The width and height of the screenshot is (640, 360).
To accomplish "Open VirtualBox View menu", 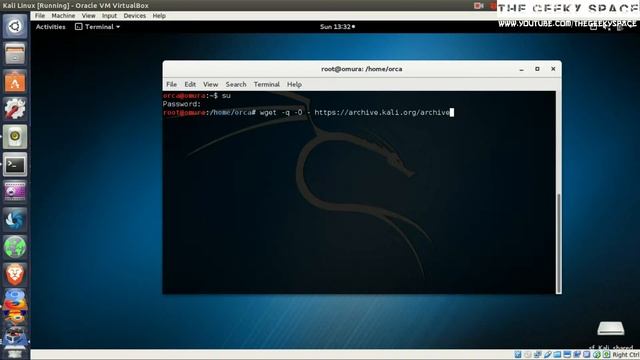I will coord(88,16).
